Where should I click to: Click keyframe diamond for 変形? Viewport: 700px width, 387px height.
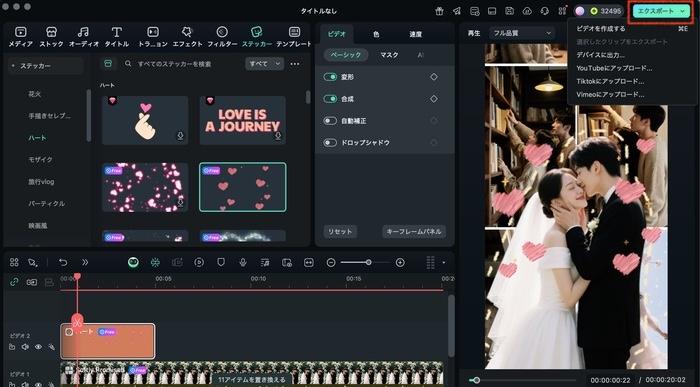tap(434, 77)
